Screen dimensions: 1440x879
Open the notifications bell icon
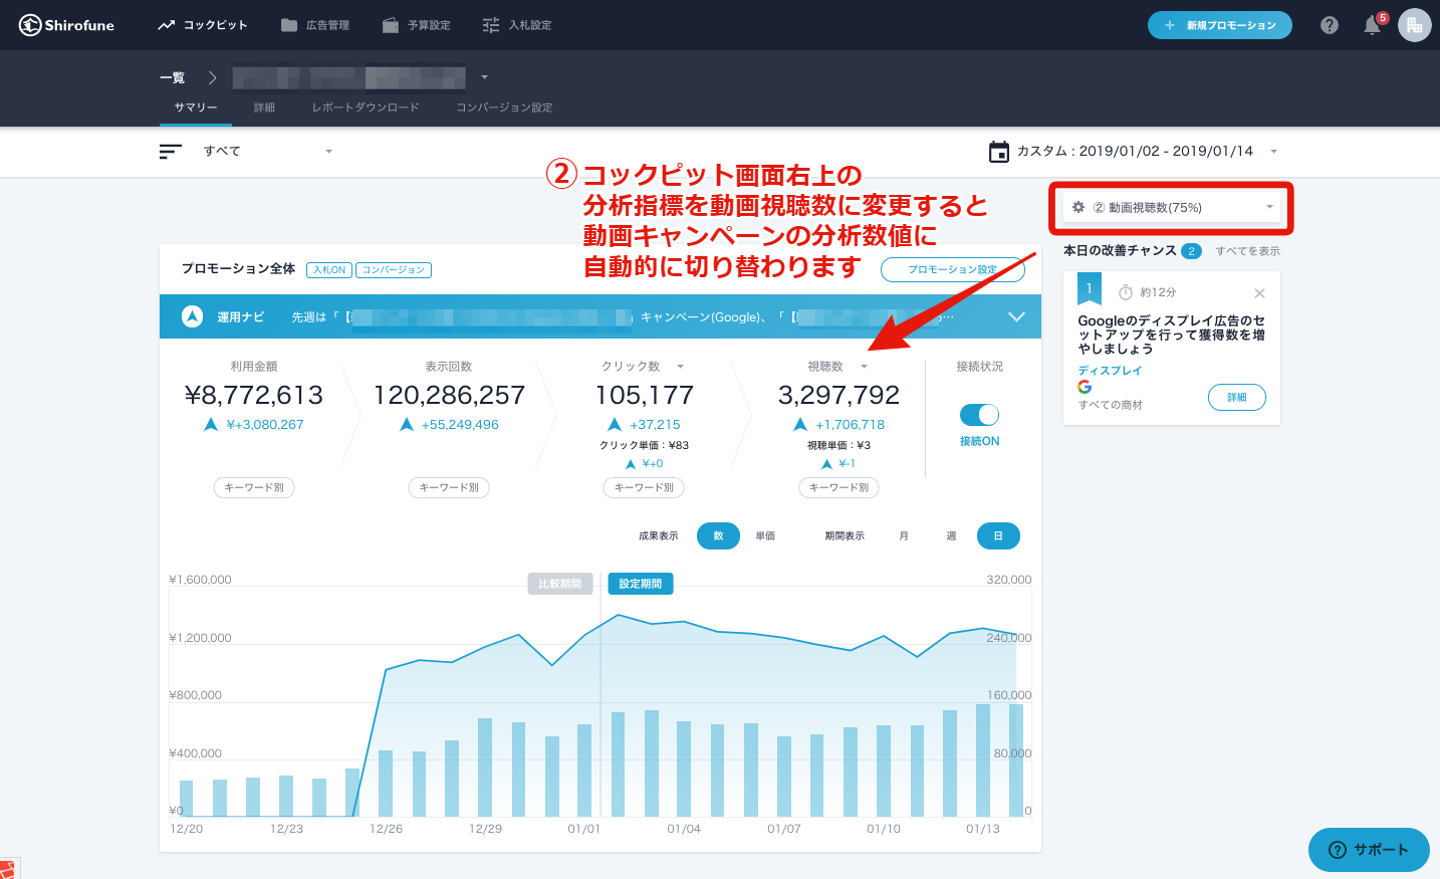tap(1372, 26)
